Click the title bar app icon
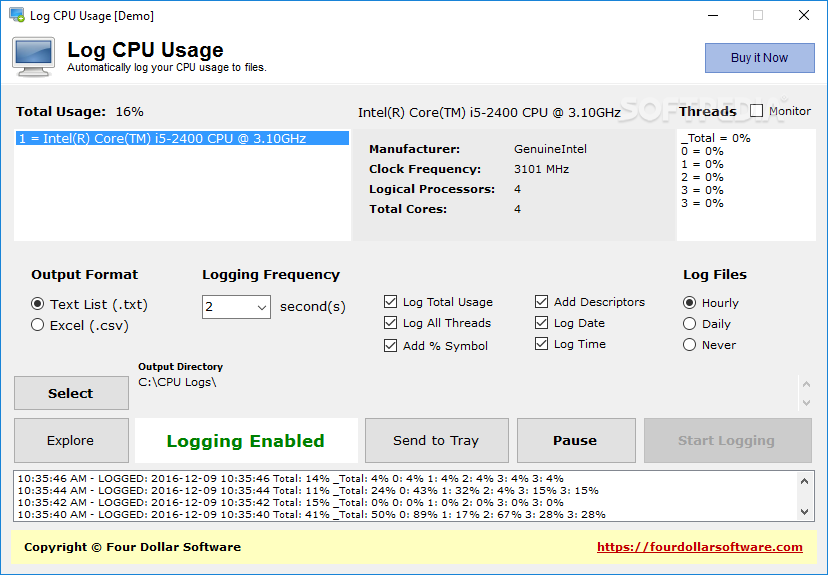 pyautogui.click(x=17, y=15)
